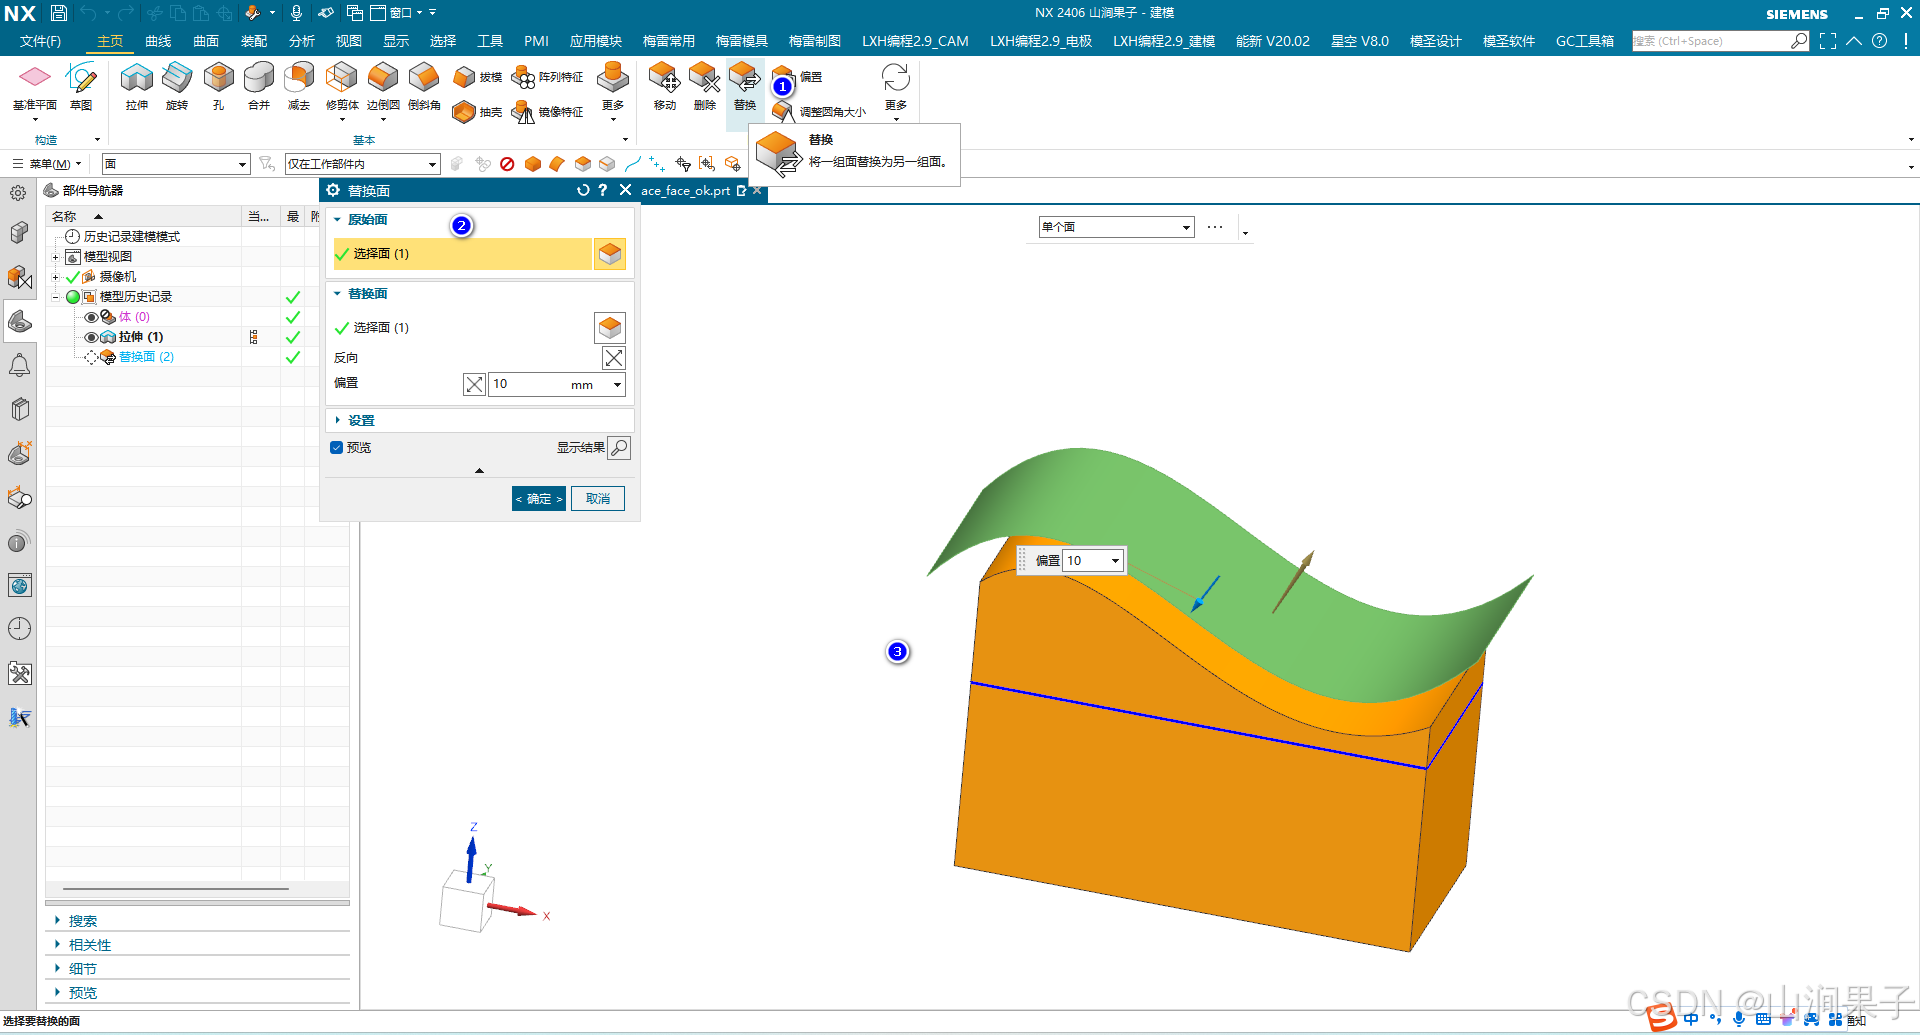The height and width of the screenshot is (1035, 1920).
Task: Open the notifications bell in the sidebar
Action: point(19,366)
